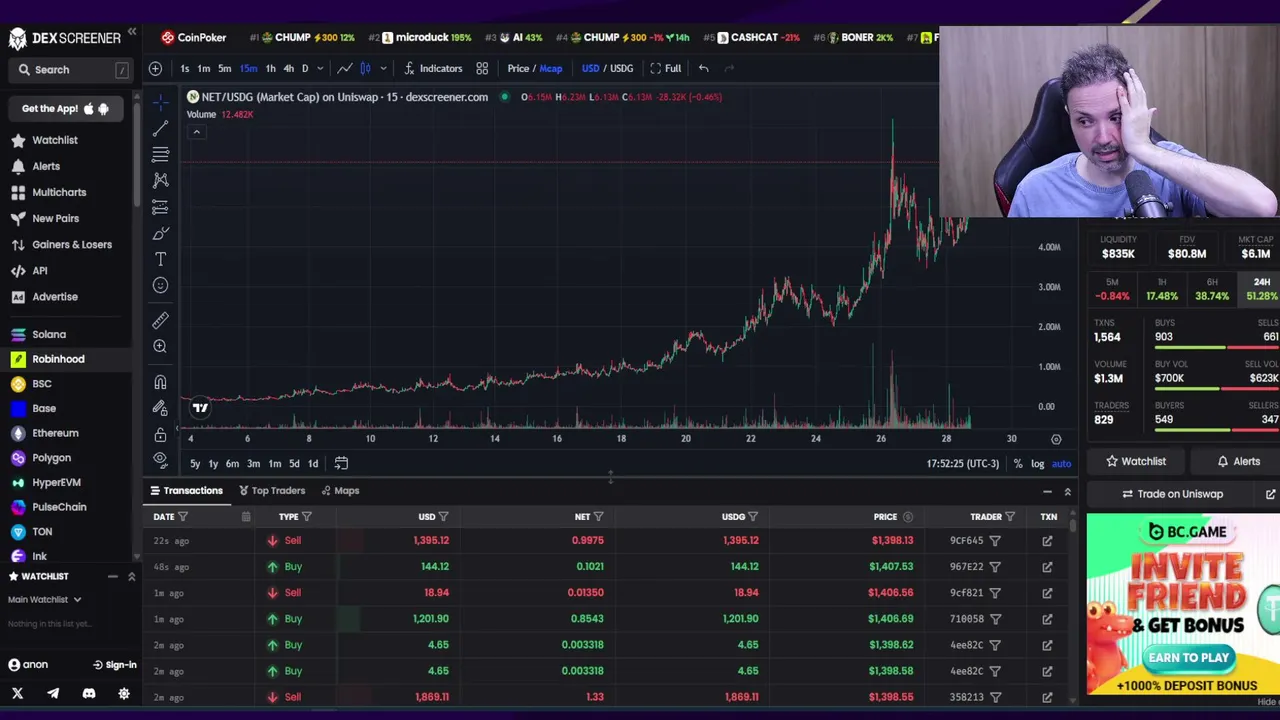This screenshot has height=720, width=1280.
Task: Open the Discord link icon
Action: click(x=89, y=693)
